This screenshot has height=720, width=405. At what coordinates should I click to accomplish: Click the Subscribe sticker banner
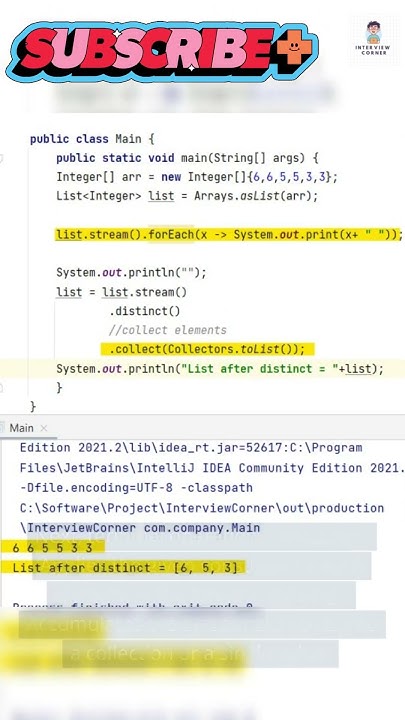[162, 51]
